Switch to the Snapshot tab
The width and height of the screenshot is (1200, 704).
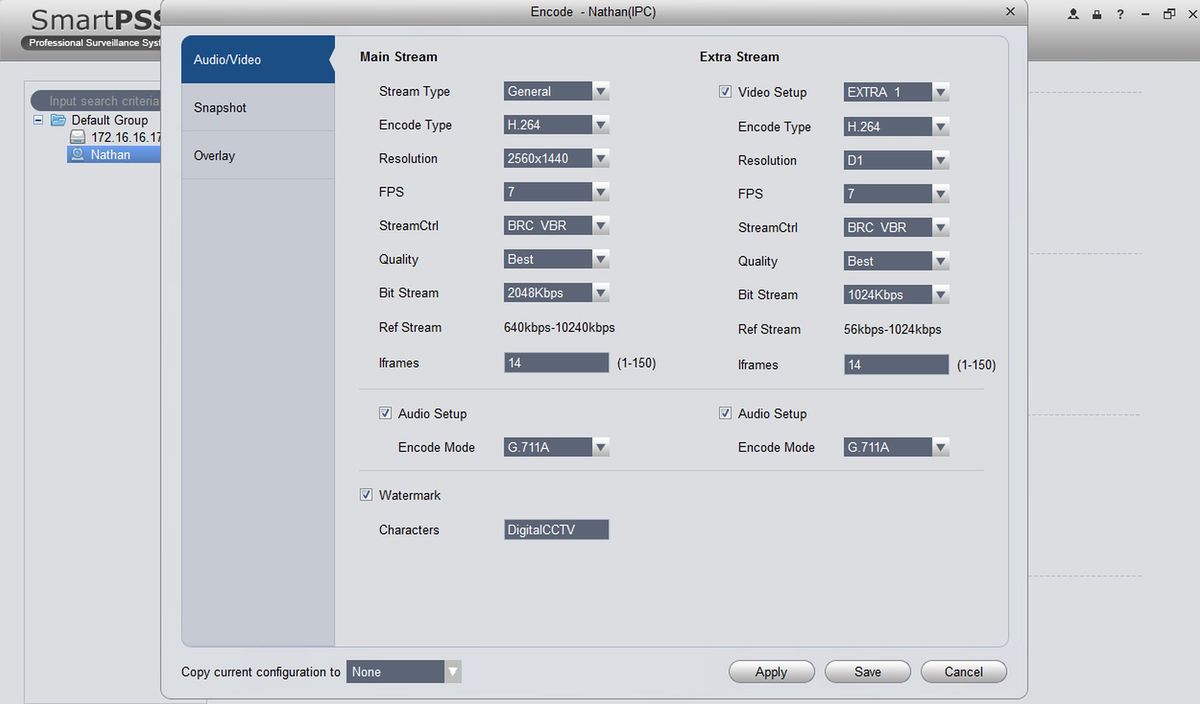pos(258,108)
